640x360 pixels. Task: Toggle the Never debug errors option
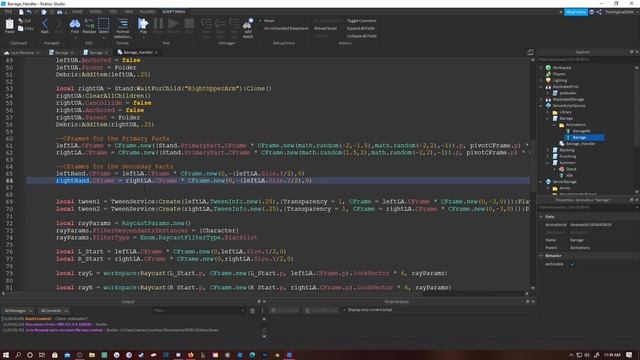[x=266, y=21]
